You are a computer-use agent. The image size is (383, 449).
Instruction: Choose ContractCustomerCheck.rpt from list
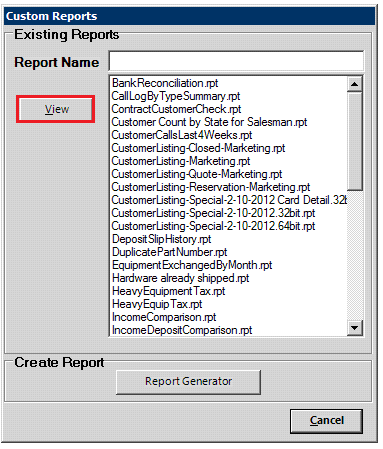click(176, 109)
